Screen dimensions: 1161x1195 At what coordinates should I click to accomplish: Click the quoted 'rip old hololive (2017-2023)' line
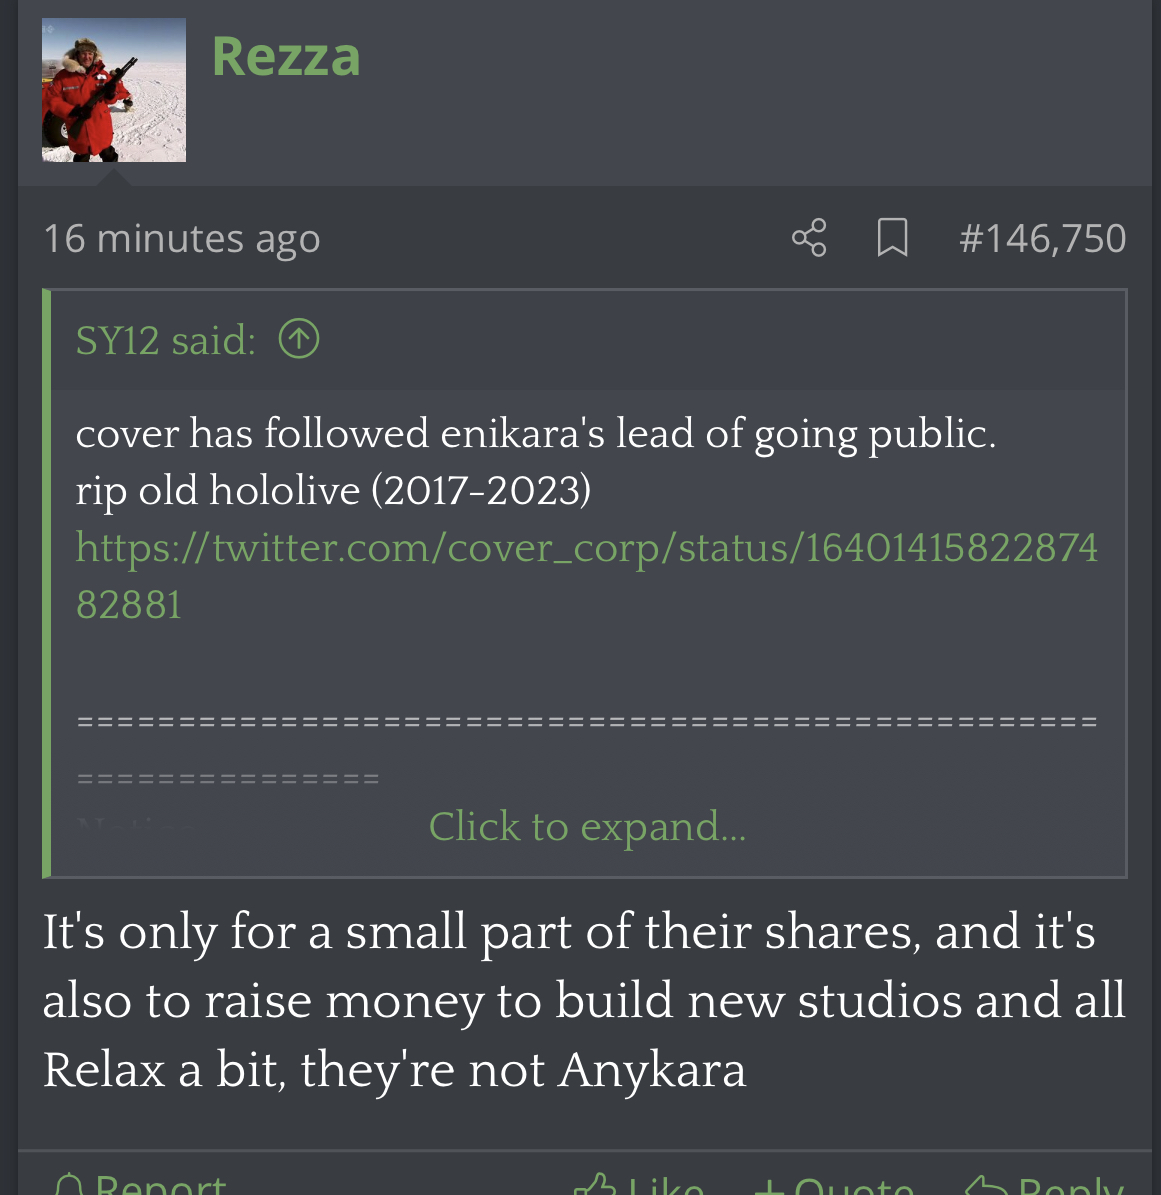[333, 490]
